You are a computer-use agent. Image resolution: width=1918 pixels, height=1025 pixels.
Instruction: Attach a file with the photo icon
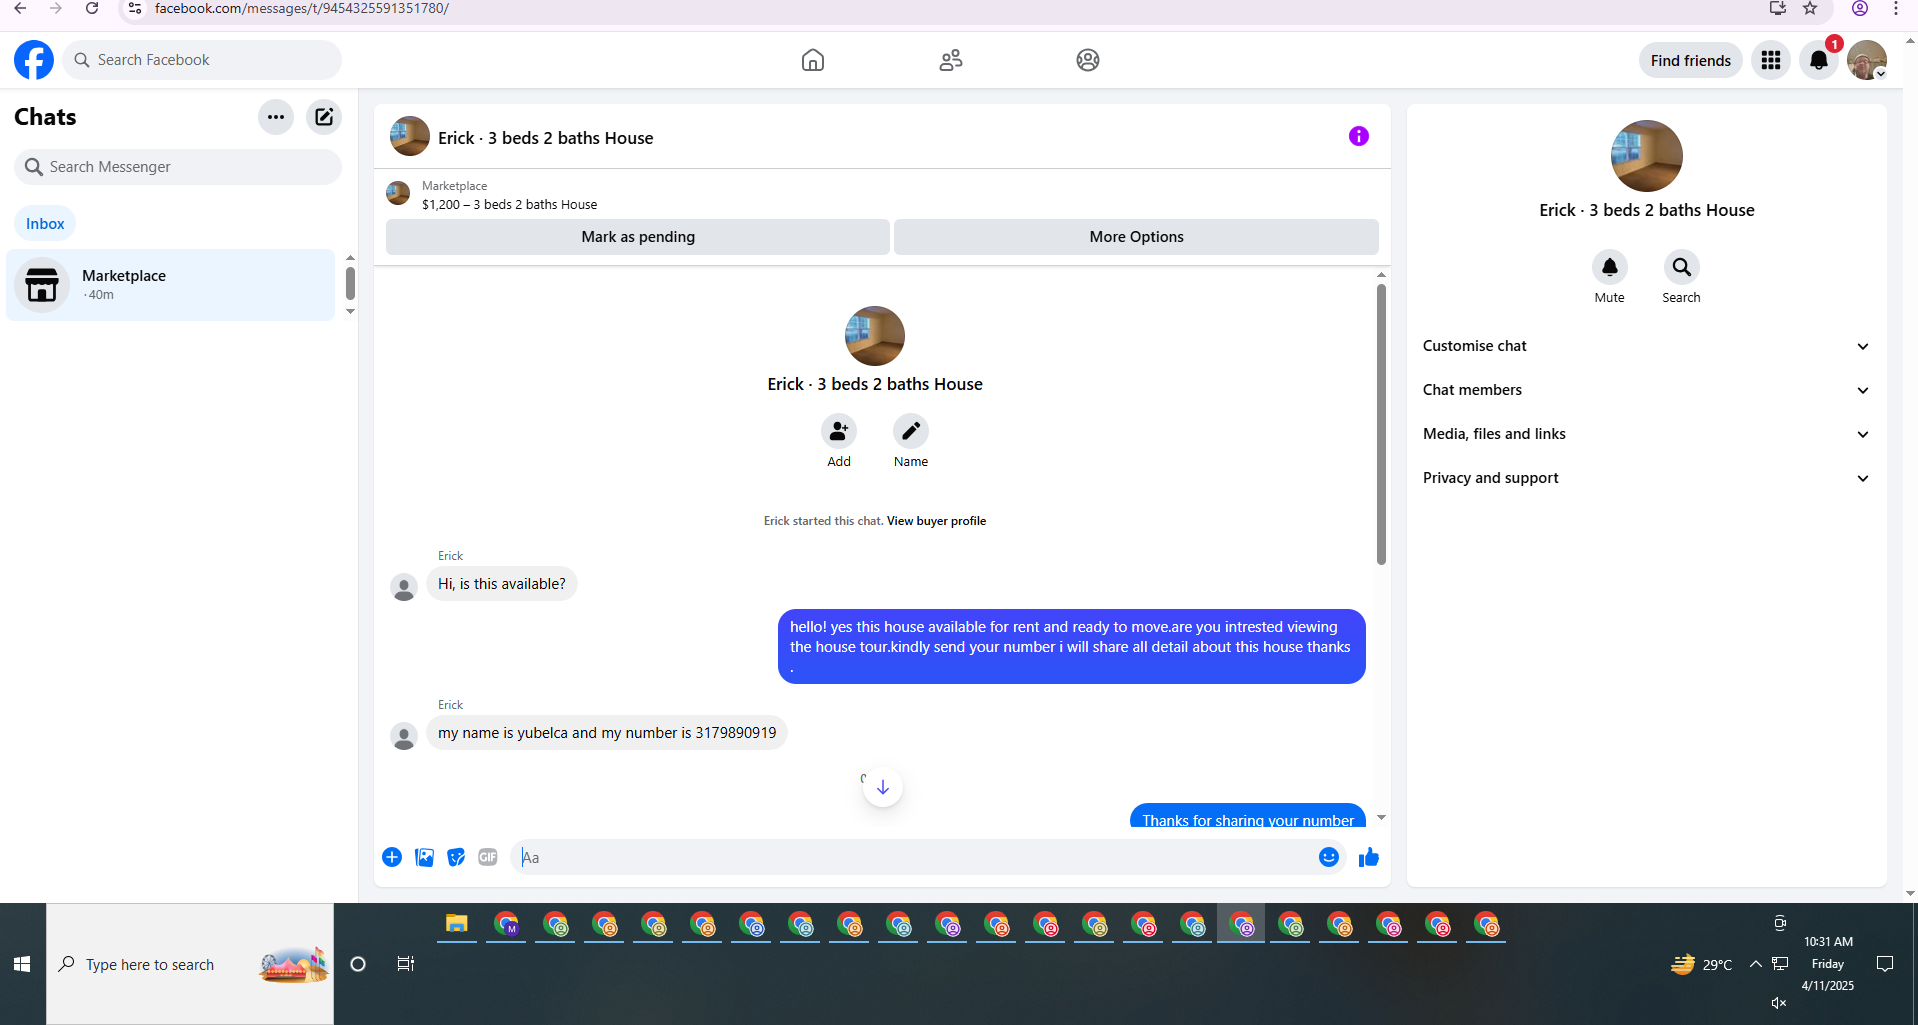[424, 857]
